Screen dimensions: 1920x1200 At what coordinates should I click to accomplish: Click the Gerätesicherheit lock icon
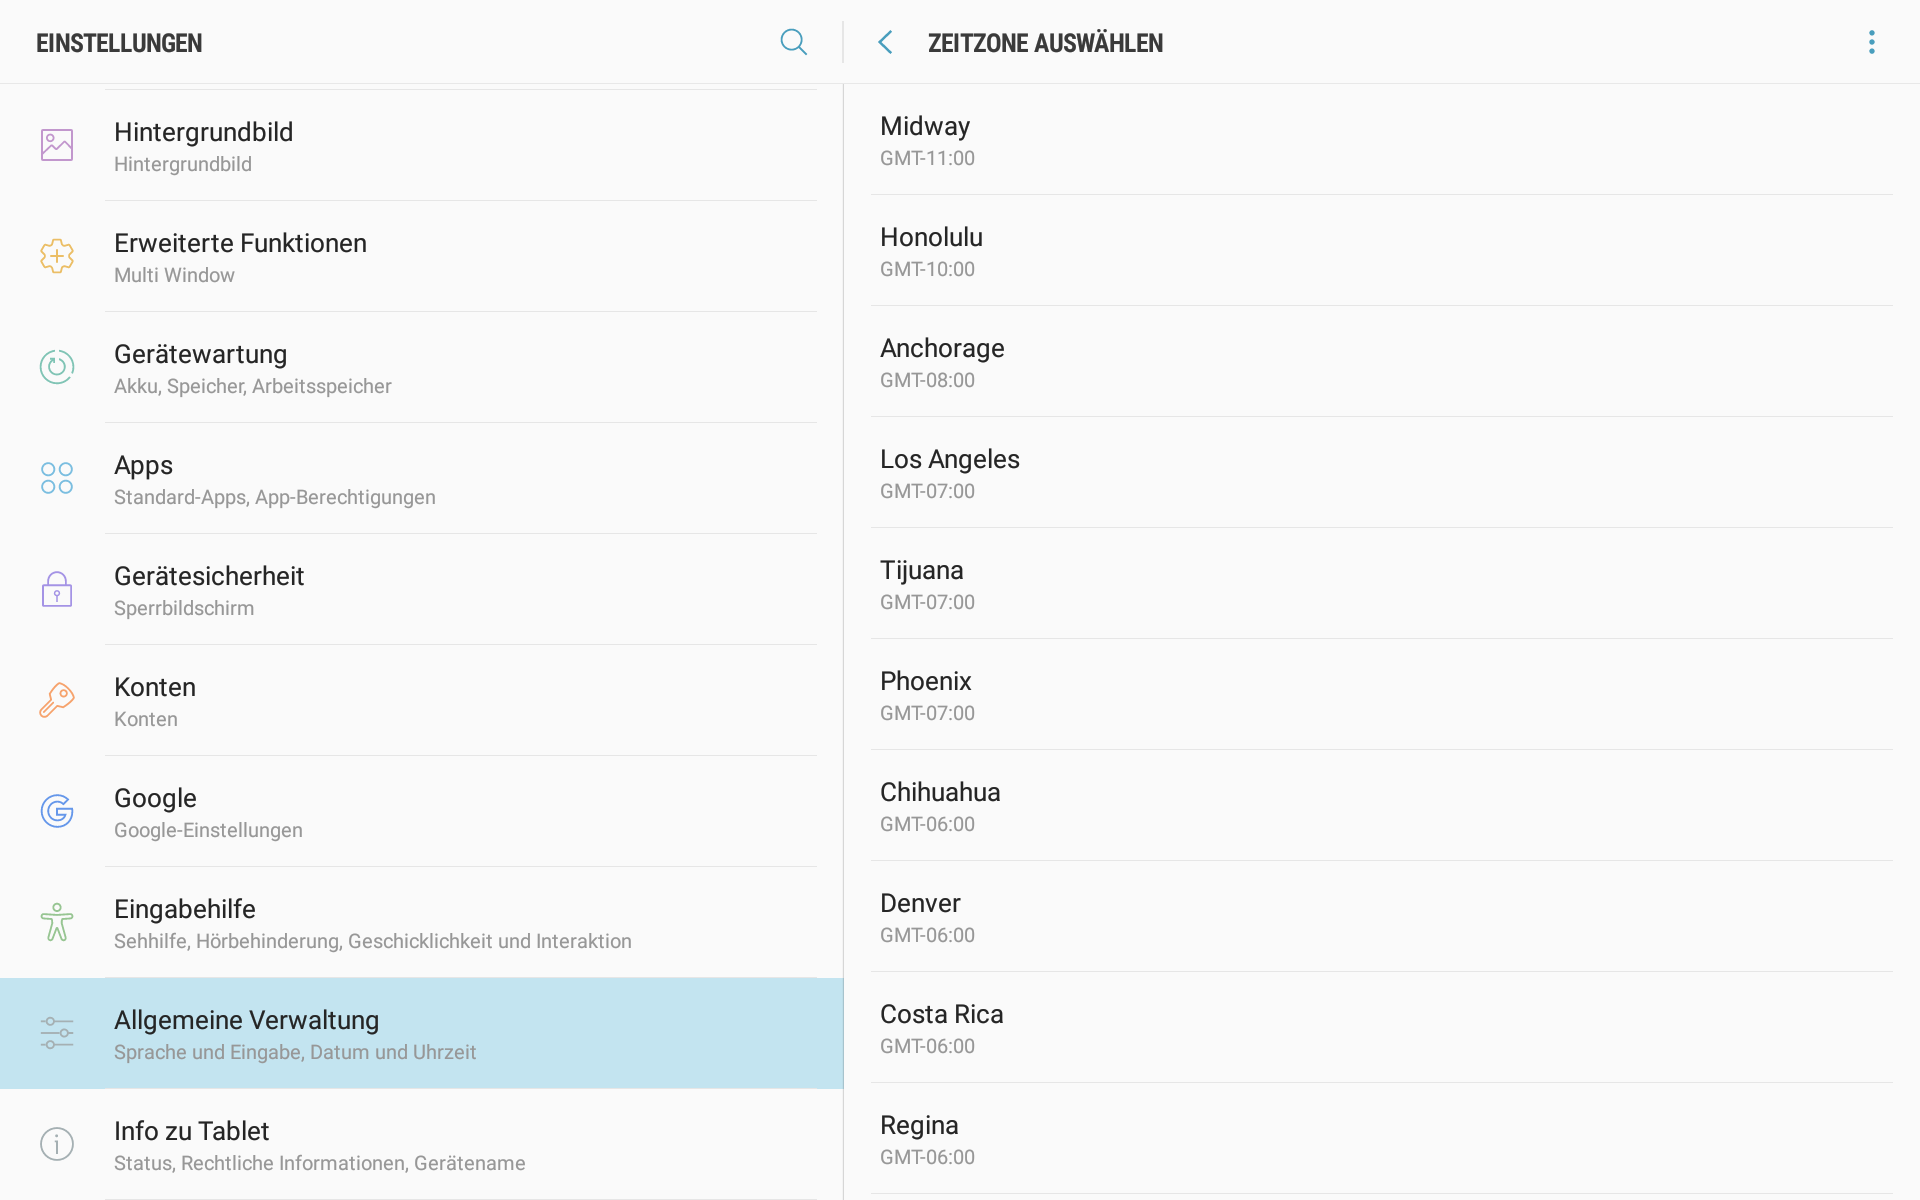57,589
